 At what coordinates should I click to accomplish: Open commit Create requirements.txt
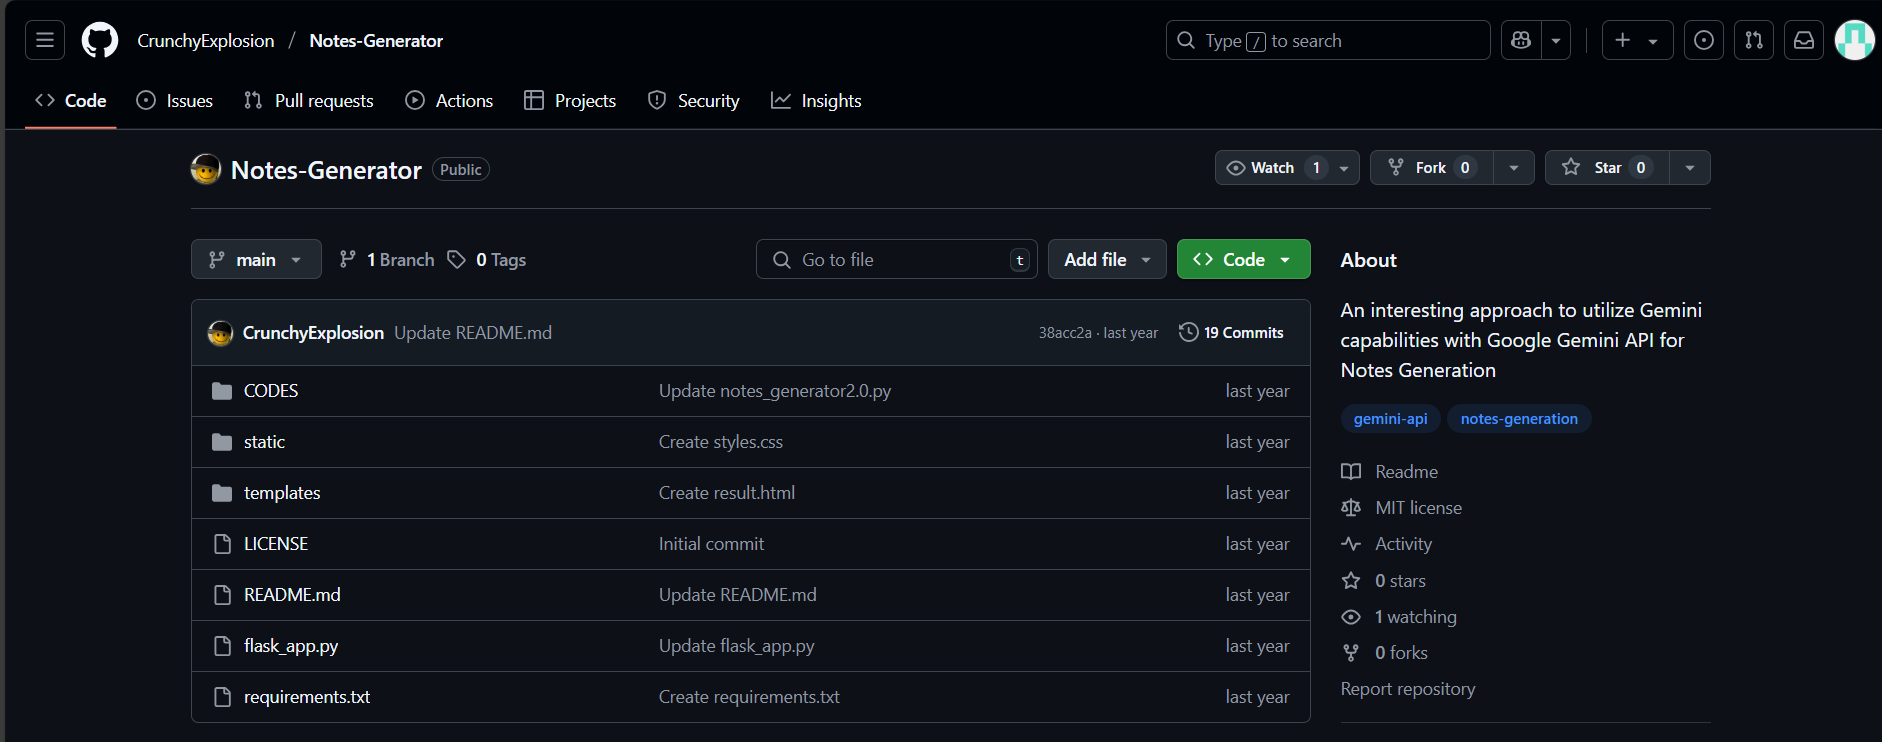(749, 697)
